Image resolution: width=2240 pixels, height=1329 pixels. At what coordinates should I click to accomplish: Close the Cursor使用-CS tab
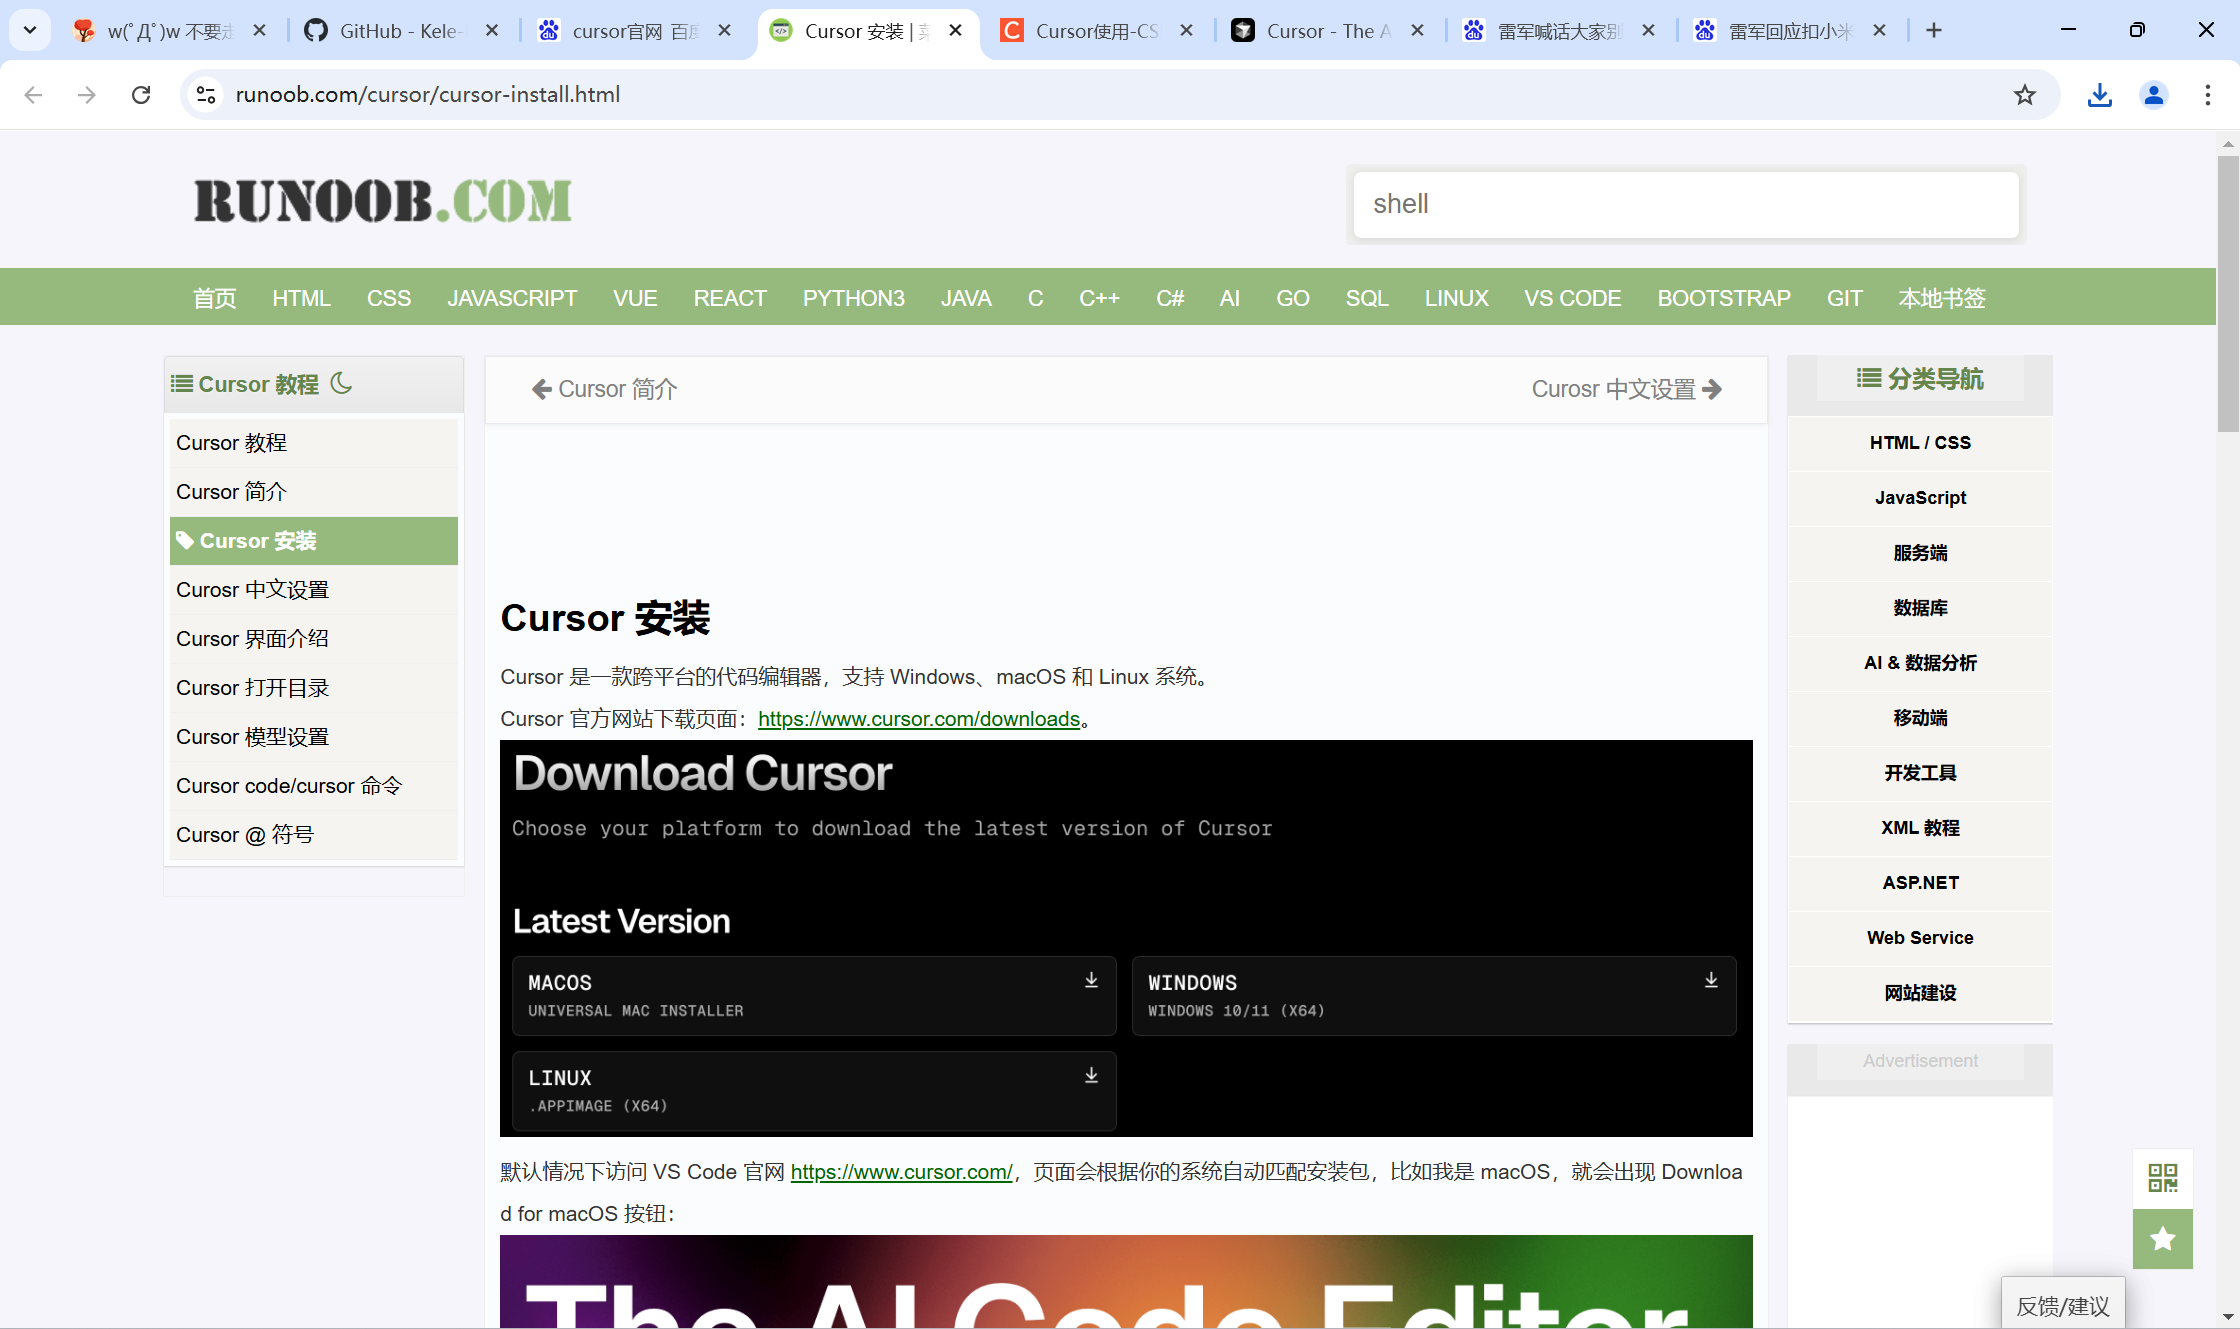[x=1186, y=31]
